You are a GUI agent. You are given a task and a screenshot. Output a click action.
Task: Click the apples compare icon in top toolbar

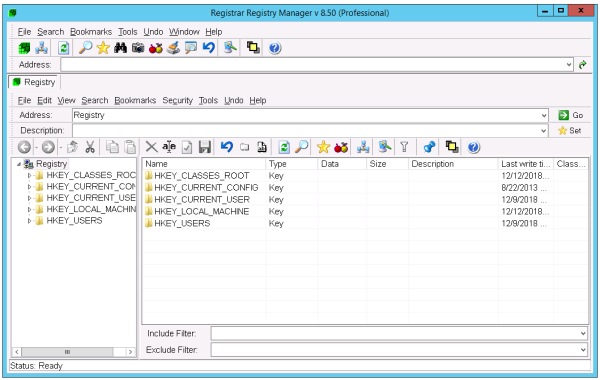155,48
